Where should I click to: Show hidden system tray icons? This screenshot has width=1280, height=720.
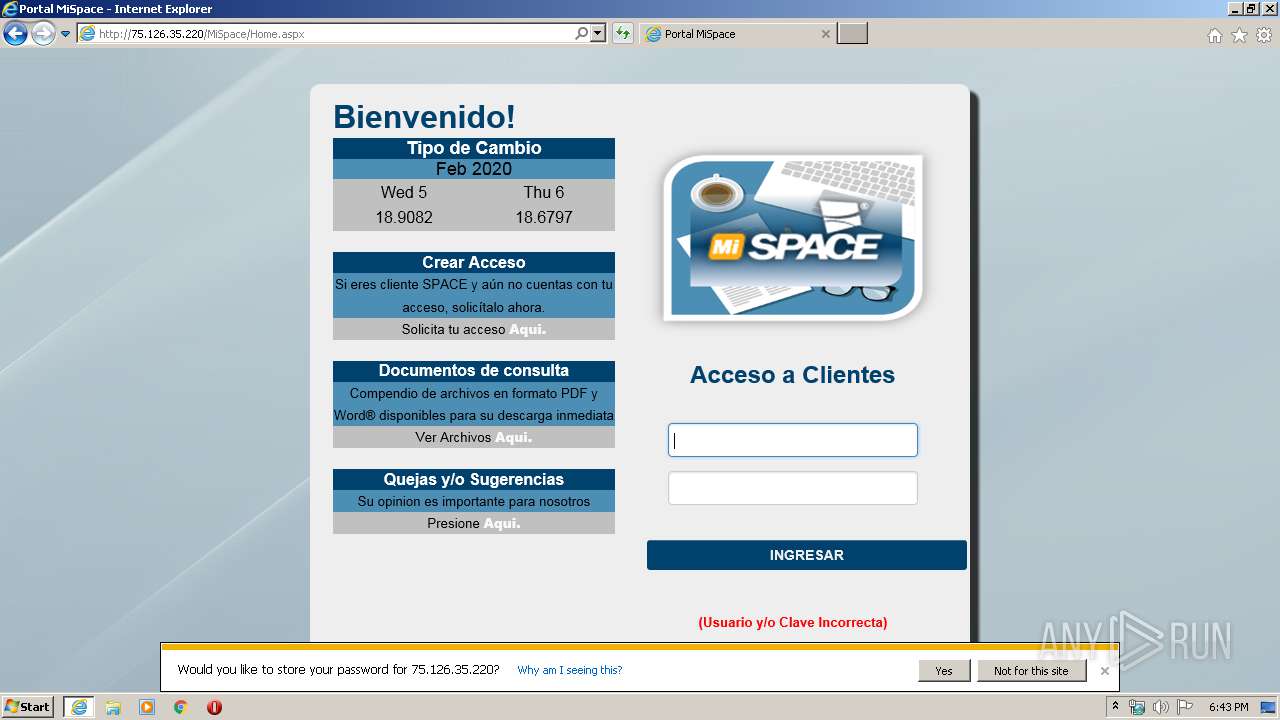pyautogui.click(x=1115, y=707)
